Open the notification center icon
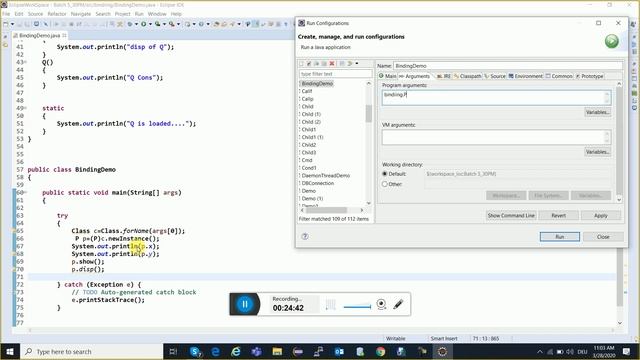 pyautogui.click(x=627, y=351)
